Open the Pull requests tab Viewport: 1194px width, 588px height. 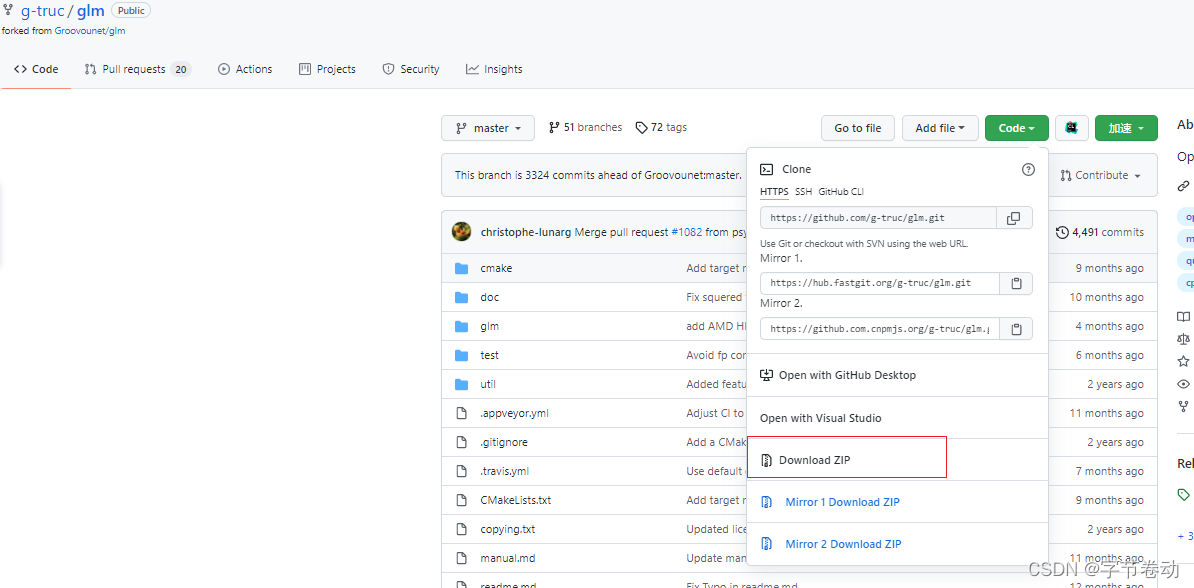[x=136, y=69]
